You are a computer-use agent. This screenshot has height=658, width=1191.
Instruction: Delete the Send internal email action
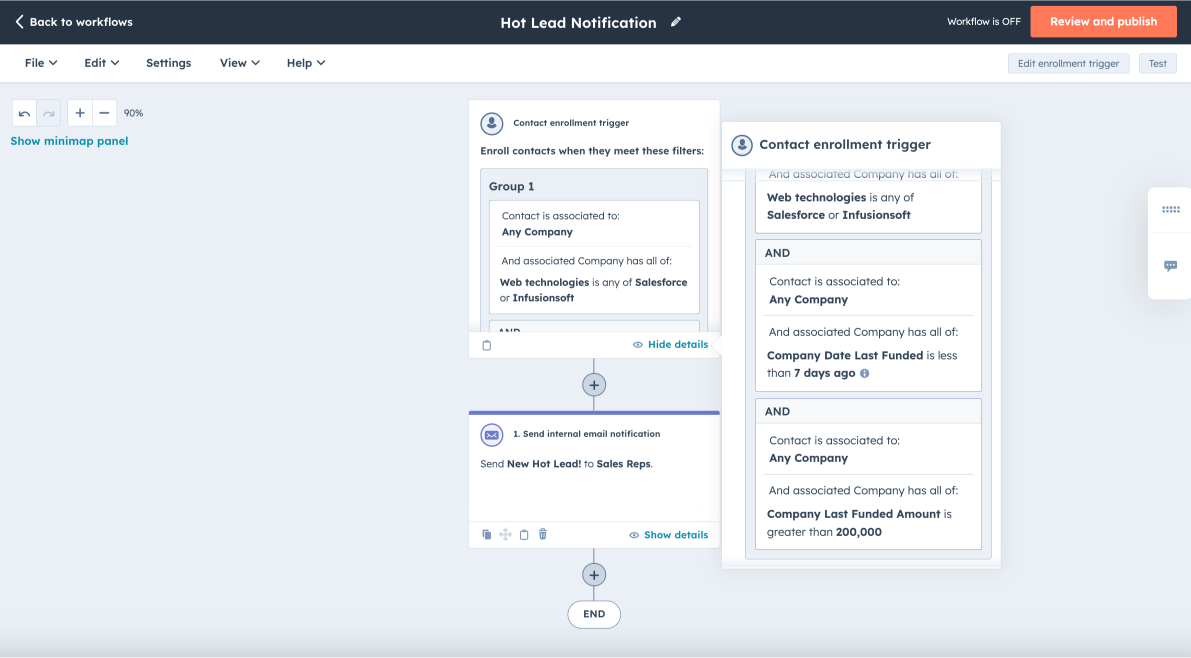[x=543, y=535]
